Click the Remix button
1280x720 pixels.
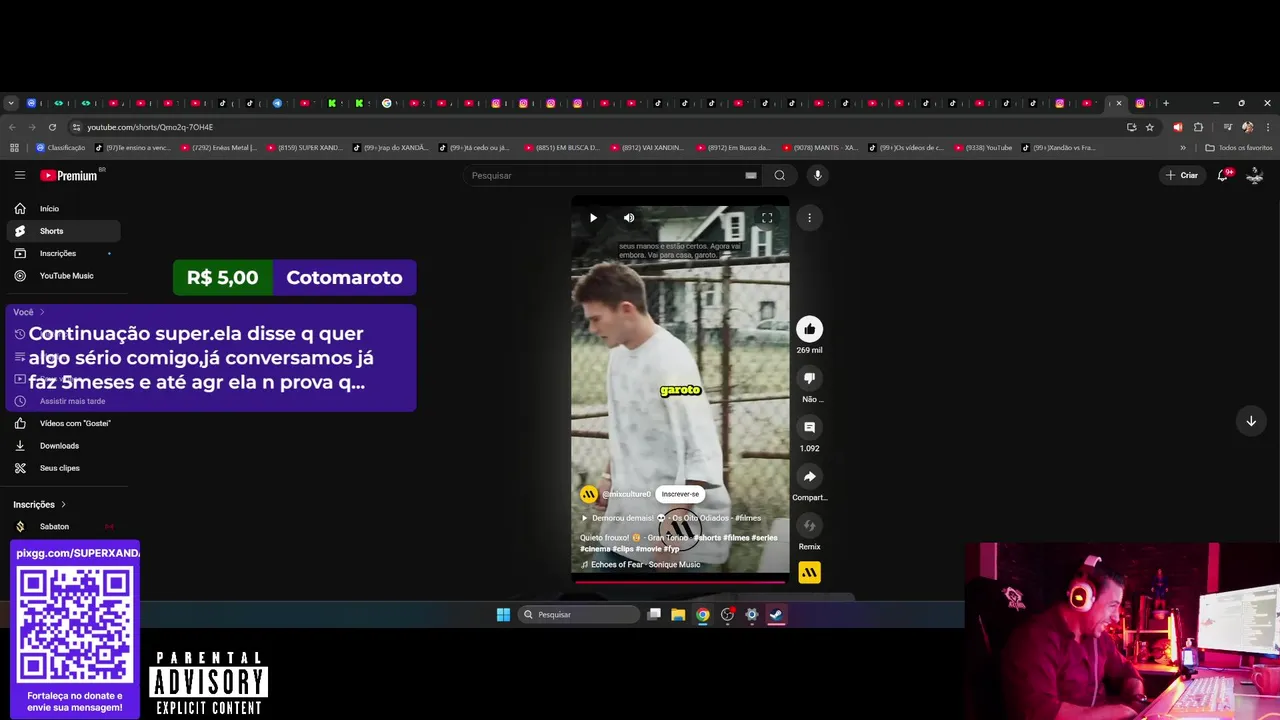coord(809,525)
